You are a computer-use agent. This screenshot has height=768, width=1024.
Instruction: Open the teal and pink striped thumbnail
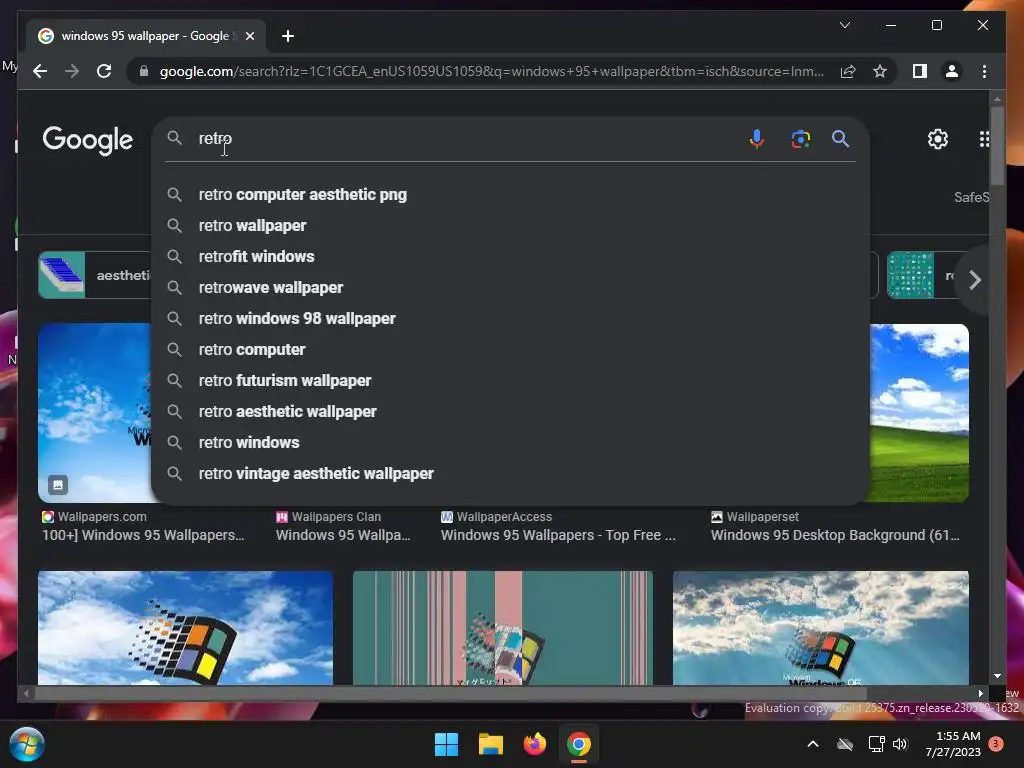[503, 628]
